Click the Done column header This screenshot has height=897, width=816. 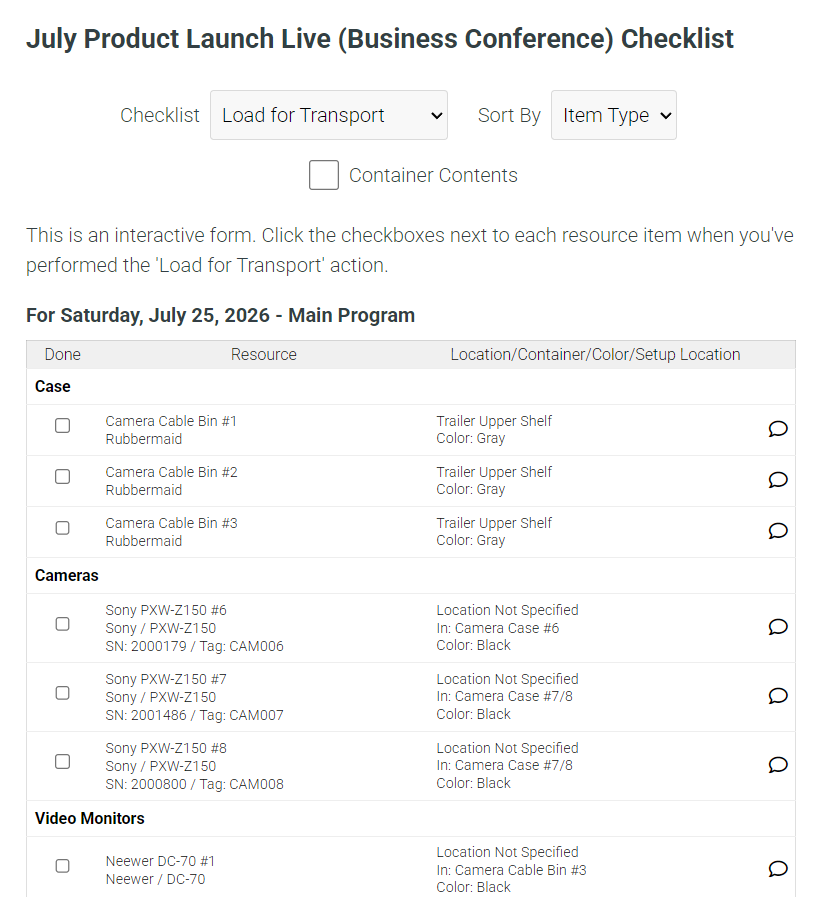62,355
